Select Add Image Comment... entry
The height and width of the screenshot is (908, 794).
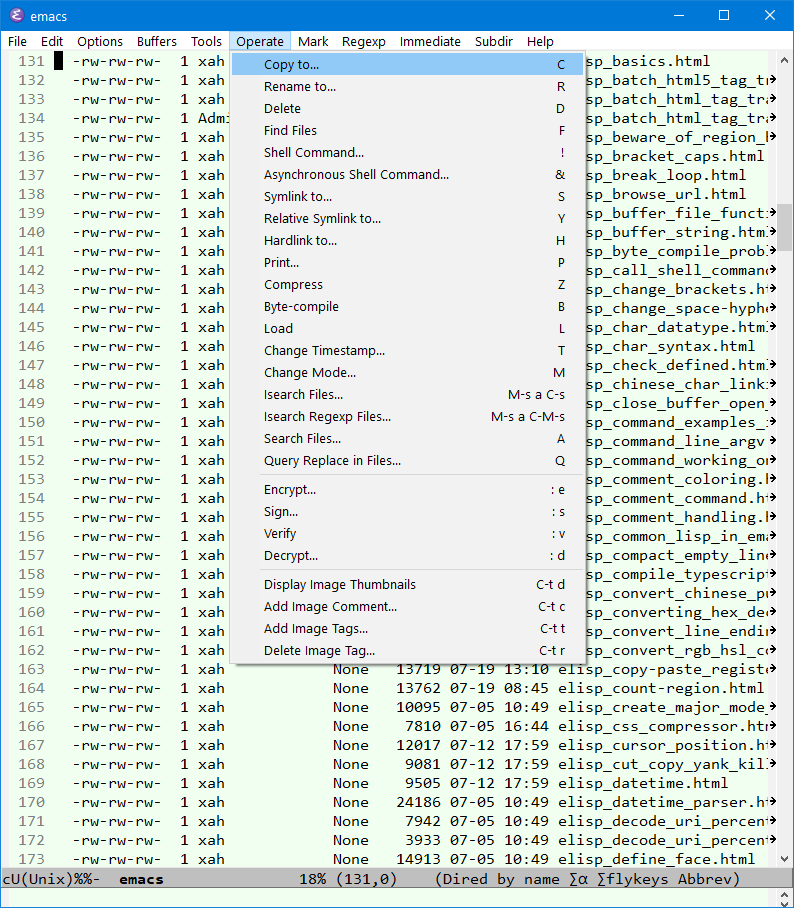[x=407, y=606]
